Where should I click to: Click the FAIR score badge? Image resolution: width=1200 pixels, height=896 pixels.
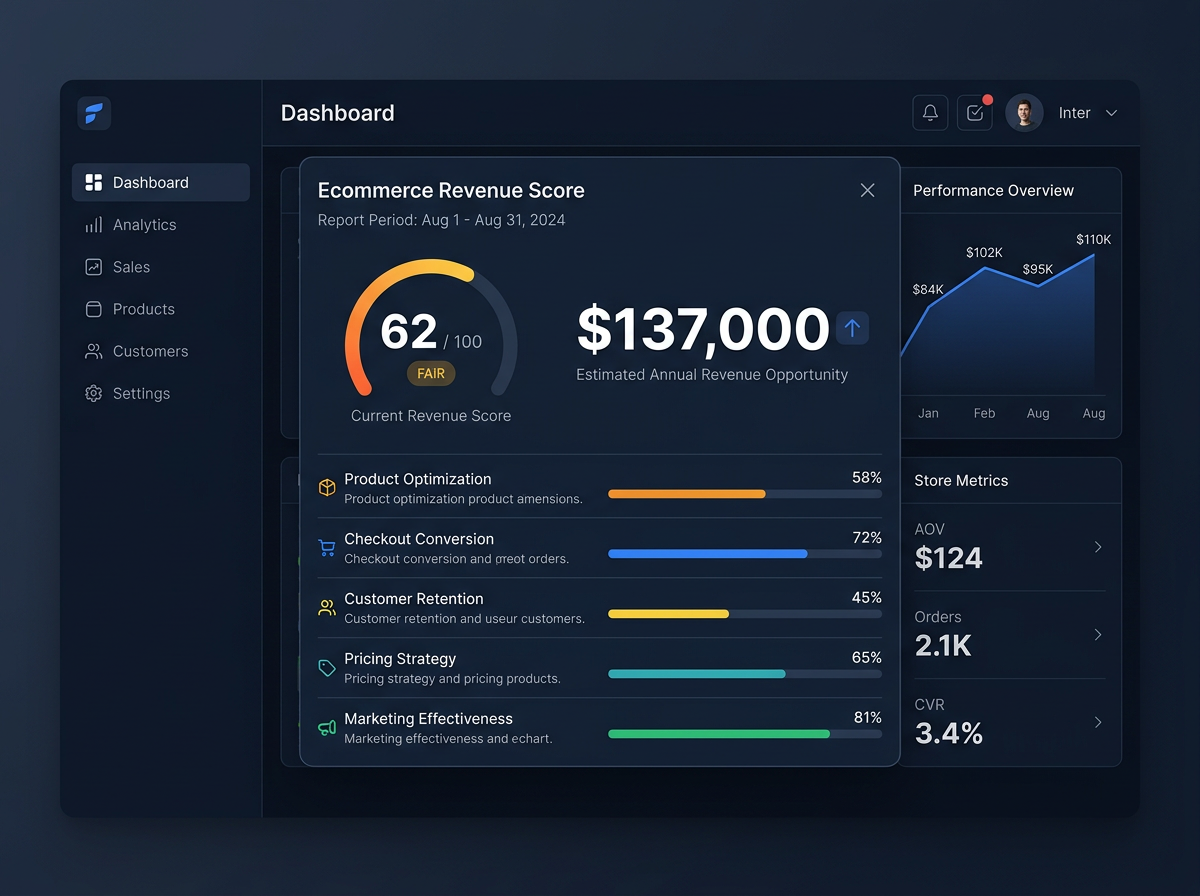tap(431, 373)
